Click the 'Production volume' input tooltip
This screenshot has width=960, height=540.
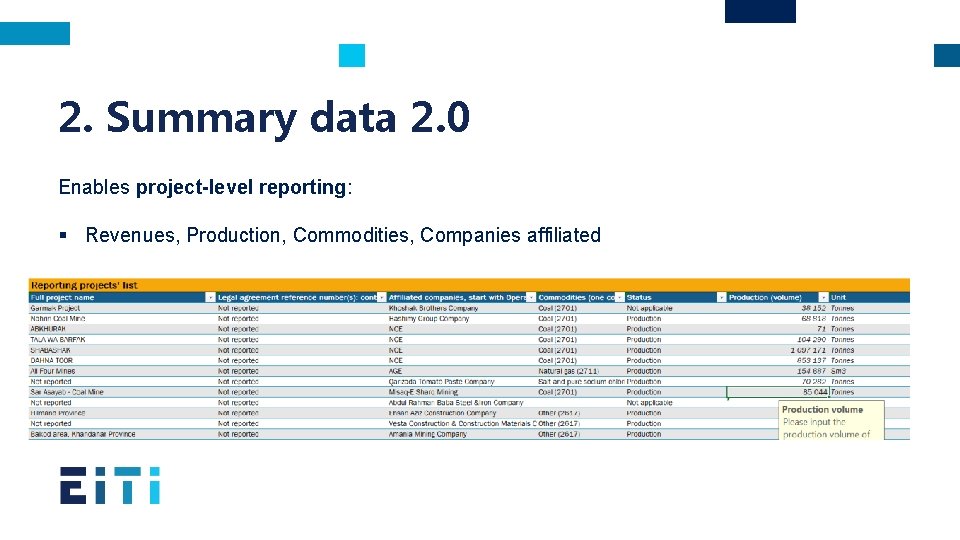click(x=831, y=420)
